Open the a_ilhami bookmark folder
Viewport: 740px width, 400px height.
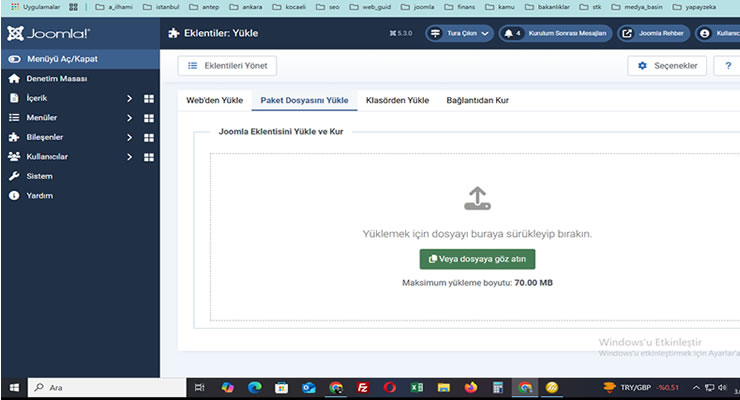click(x=114, y=7)
